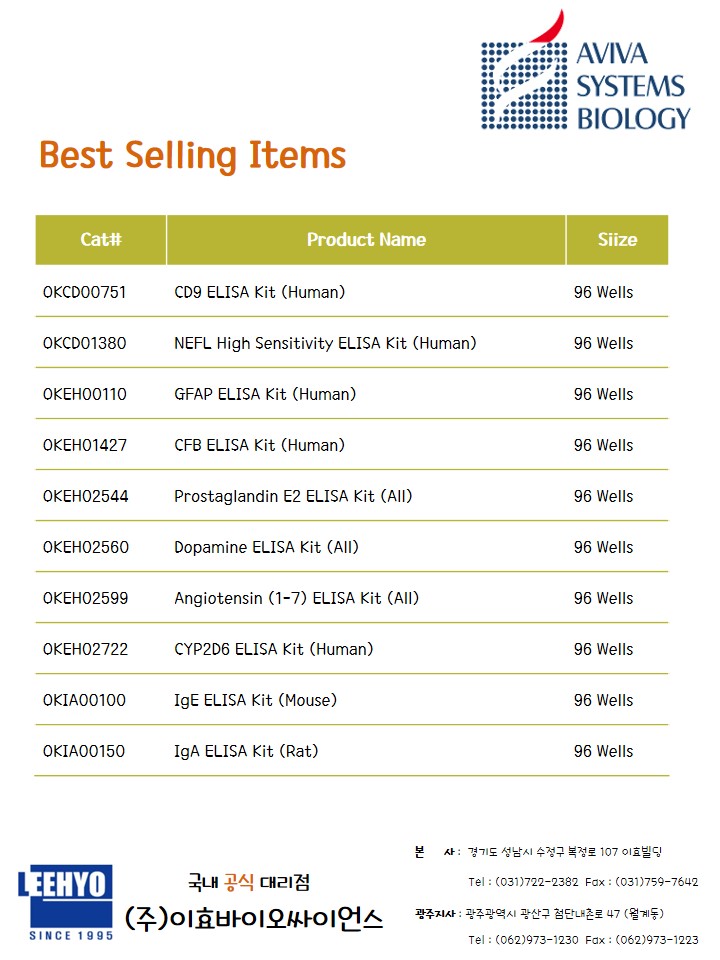Select Angiotensin (1-7) ELISA Kit product
This screenshot has width=720, height=960.
[x=297, y=598]
